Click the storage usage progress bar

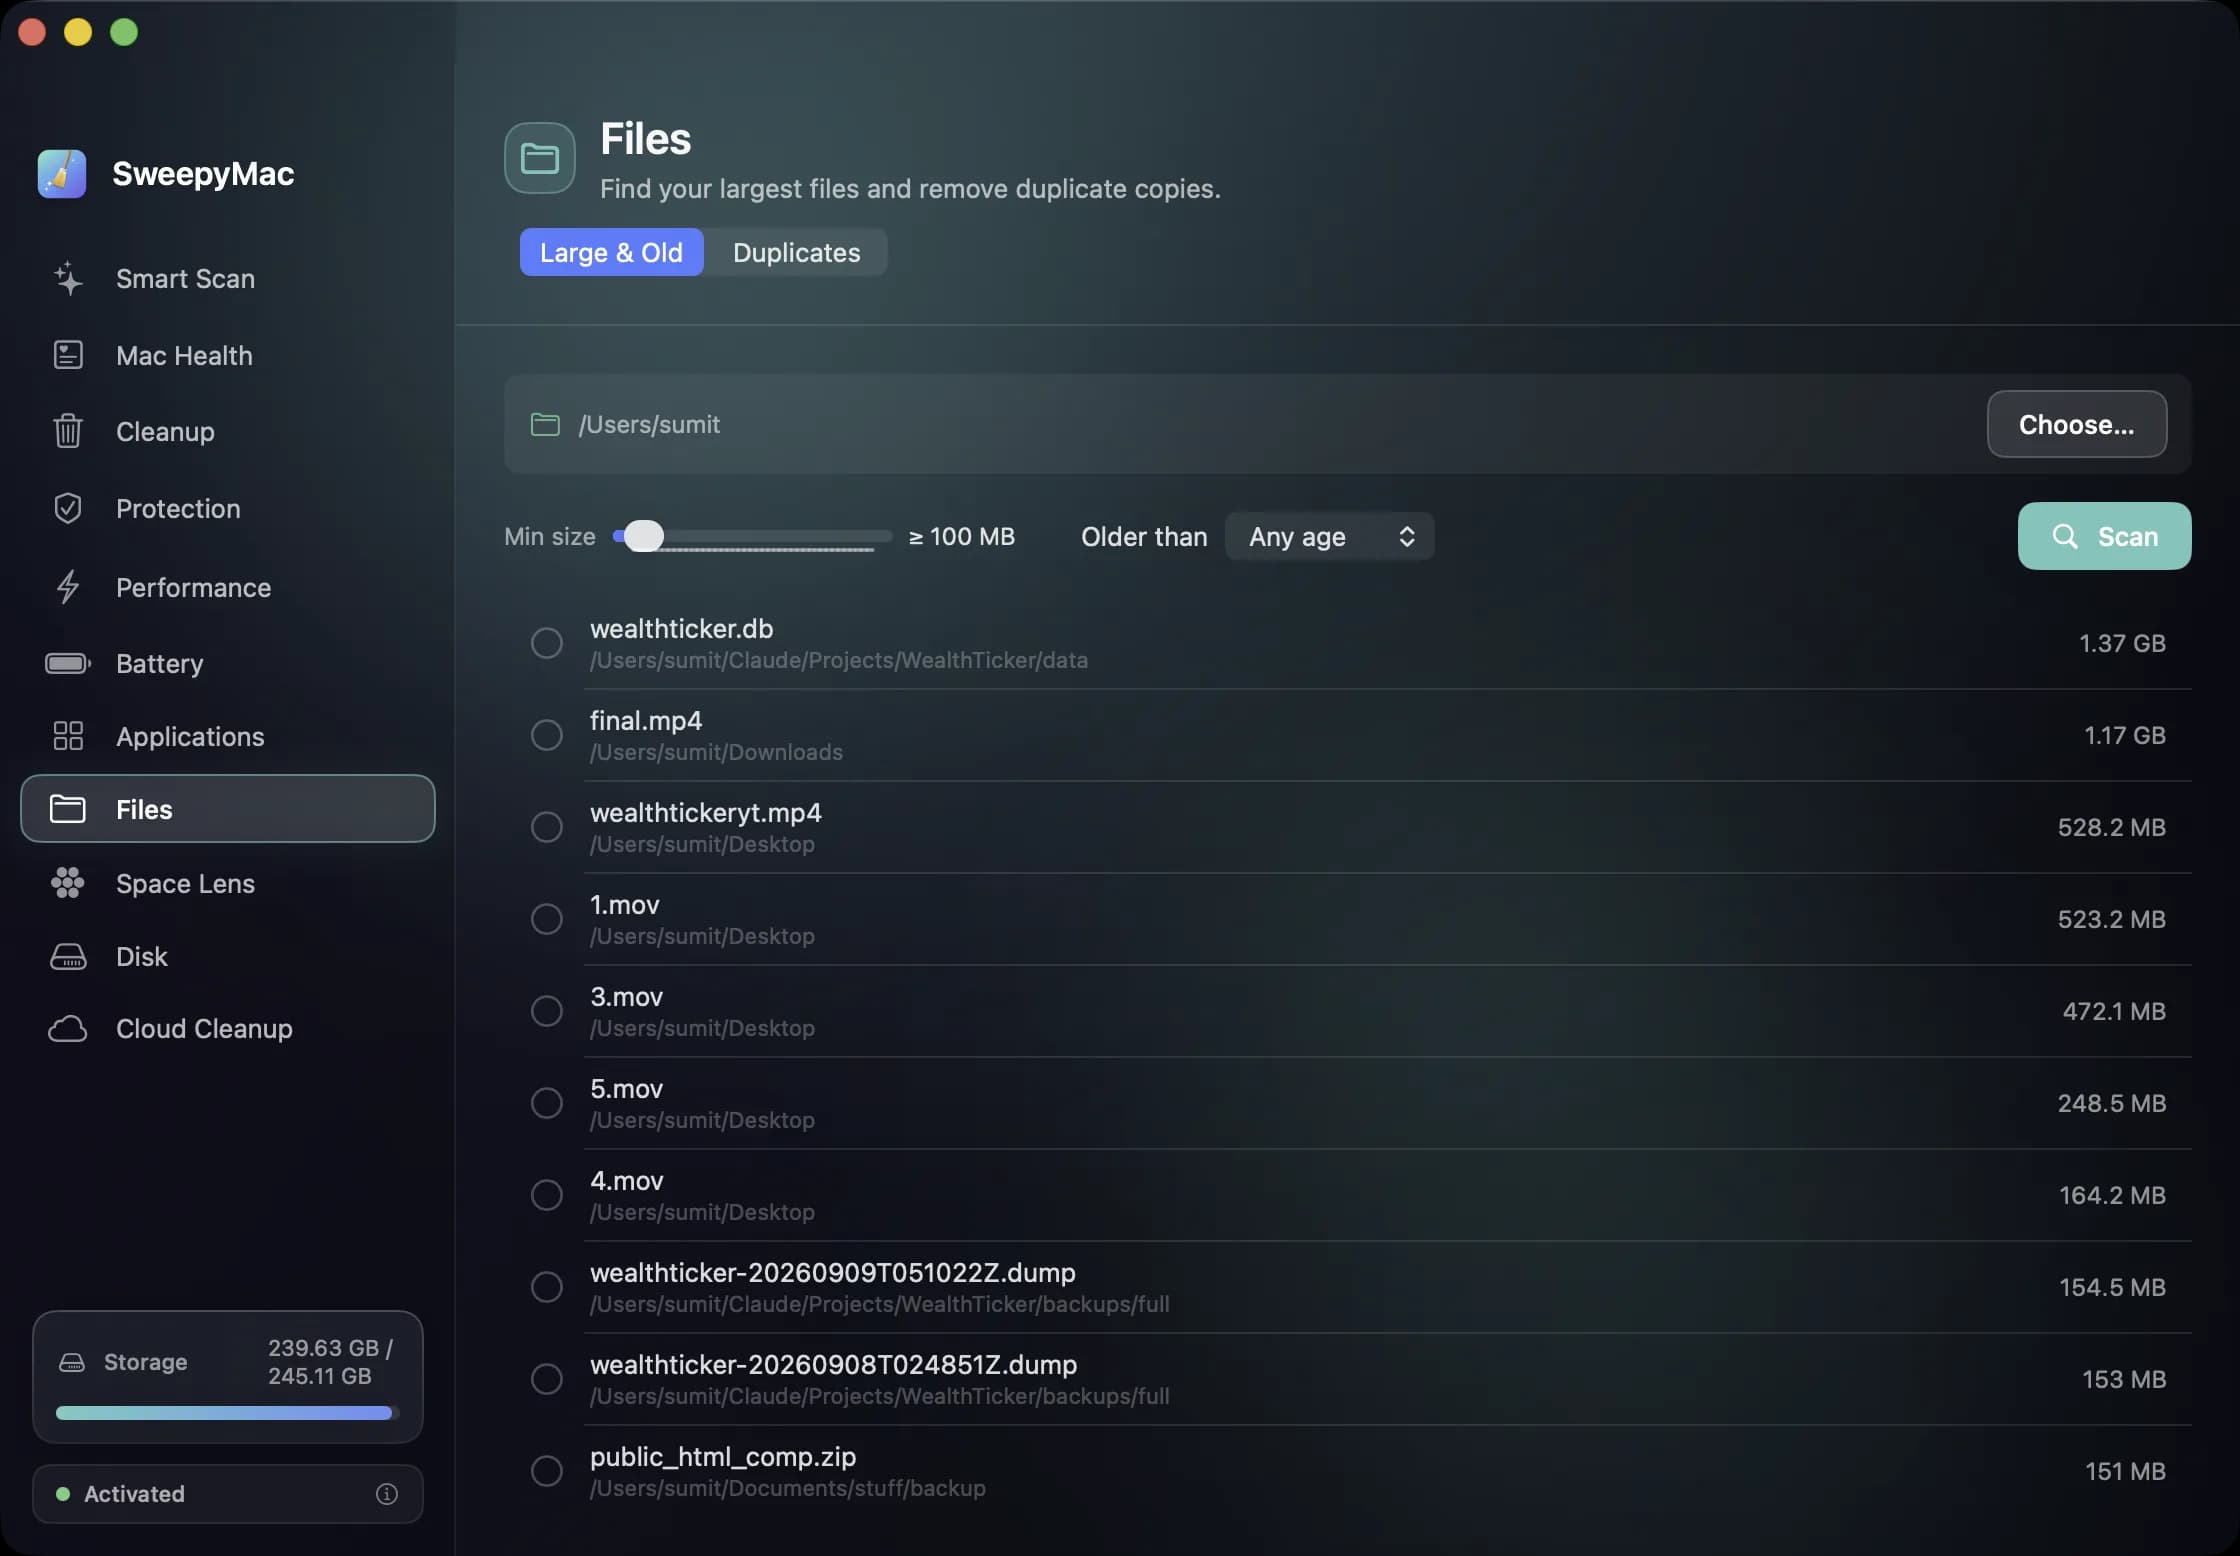pos(228,1413)
